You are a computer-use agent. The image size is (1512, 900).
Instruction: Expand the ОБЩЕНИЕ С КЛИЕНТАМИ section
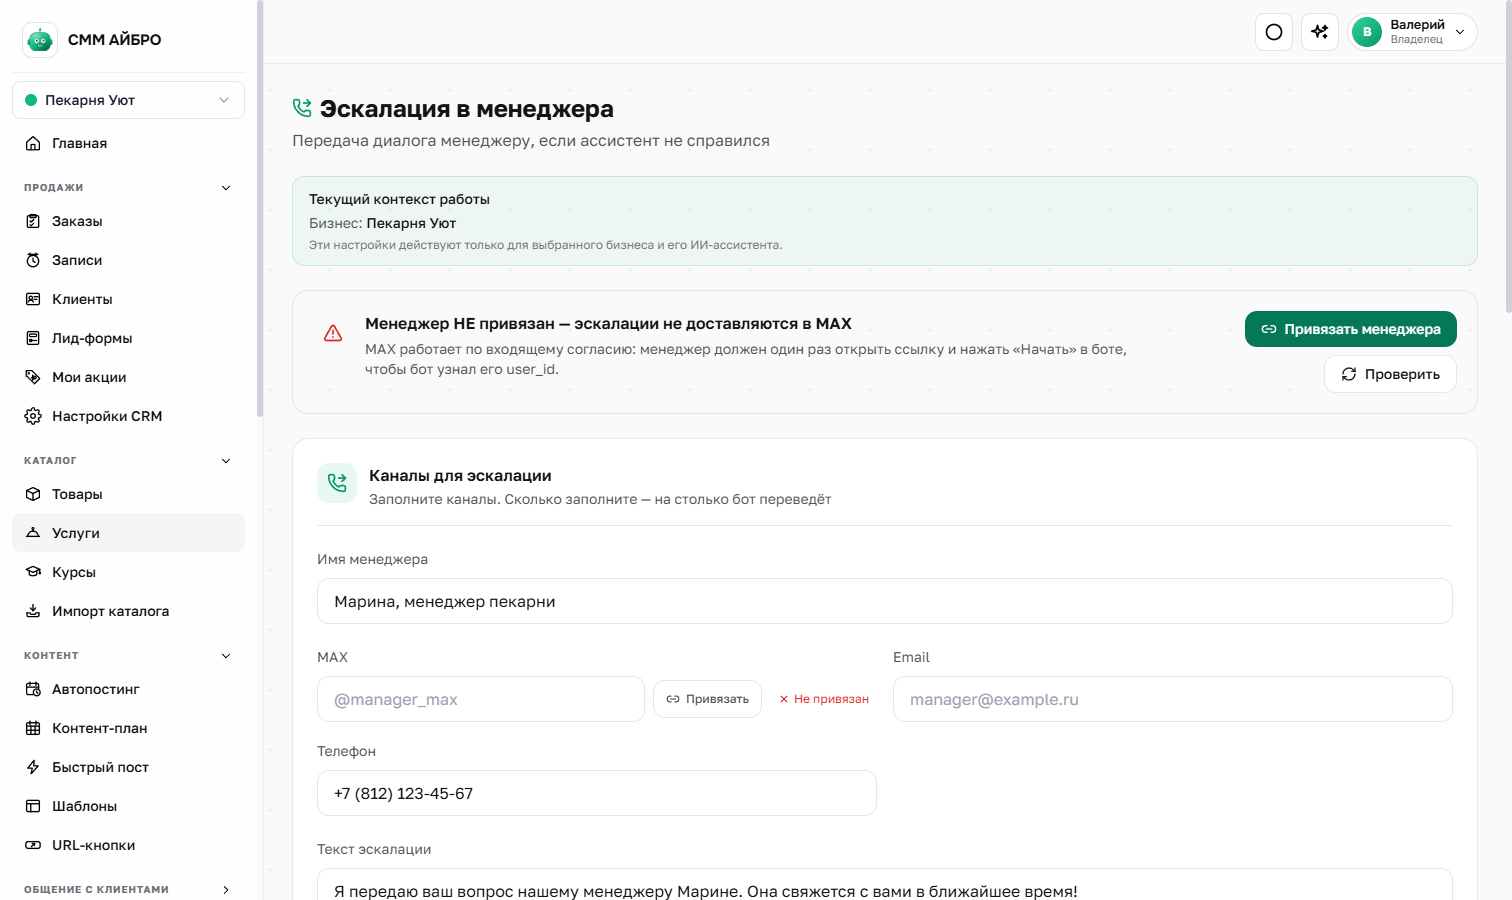click(x=128, y=889)
